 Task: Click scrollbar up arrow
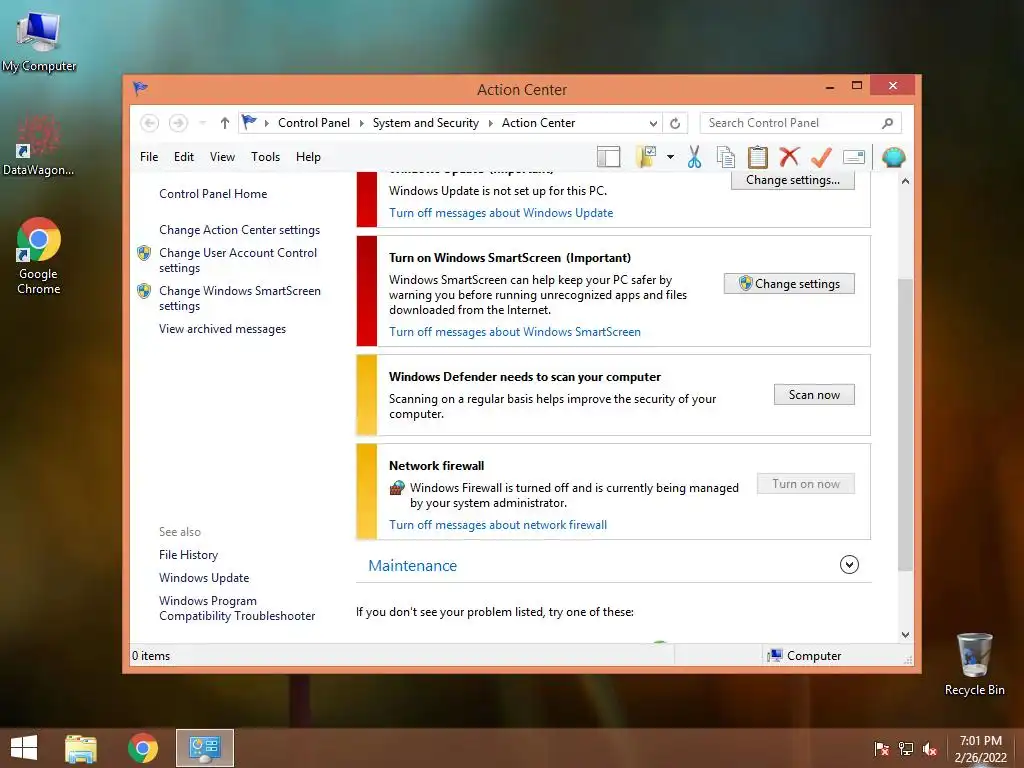(905, 181)
